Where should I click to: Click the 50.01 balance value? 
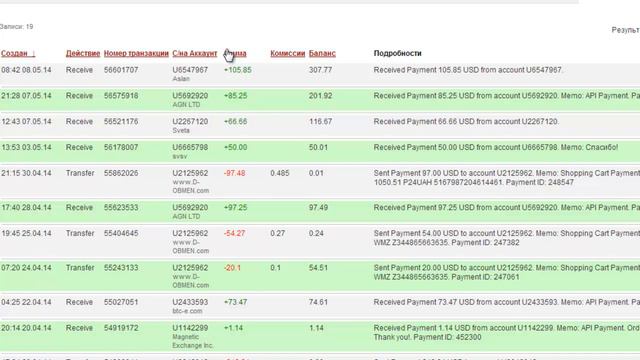(x=318, y=147)
